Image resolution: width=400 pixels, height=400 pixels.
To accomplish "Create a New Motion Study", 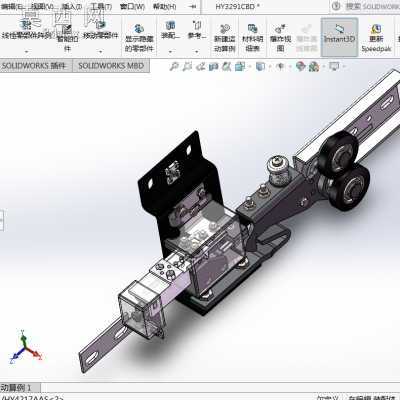I will tap(225, 38).
